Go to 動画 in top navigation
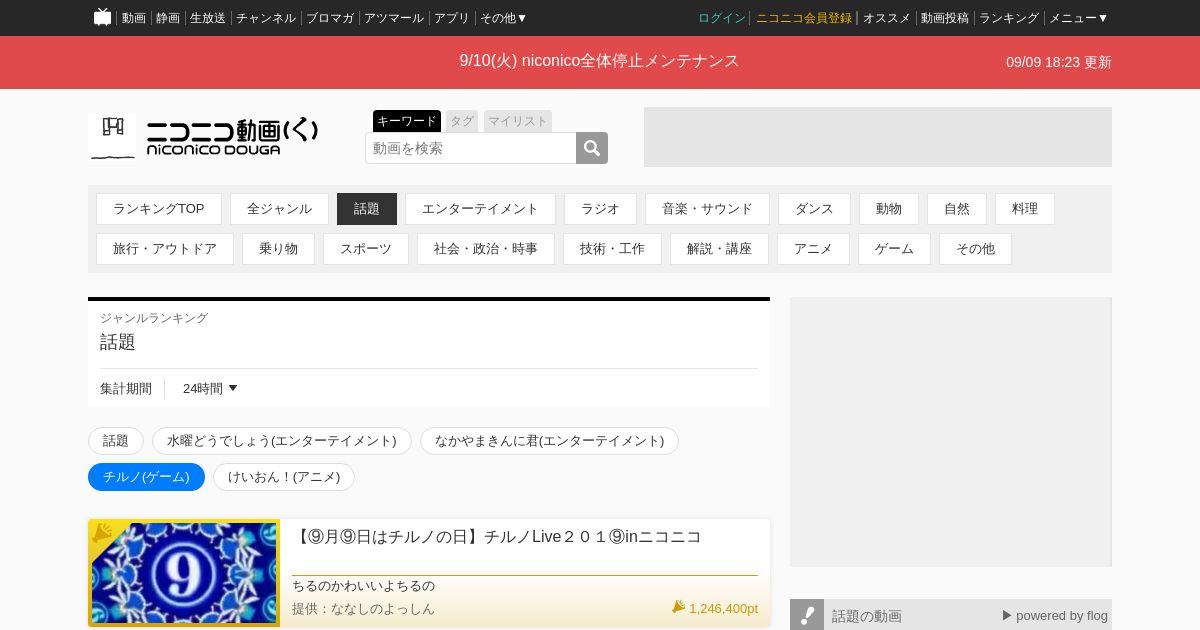This screenshot has height=630, width=1200. click(134, 18)
